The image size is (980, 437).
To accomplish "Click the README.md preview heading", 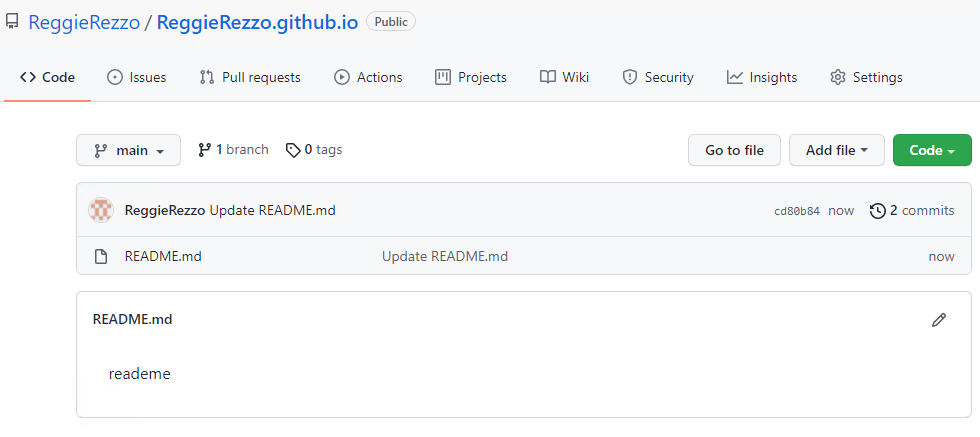I will (132, 319).
